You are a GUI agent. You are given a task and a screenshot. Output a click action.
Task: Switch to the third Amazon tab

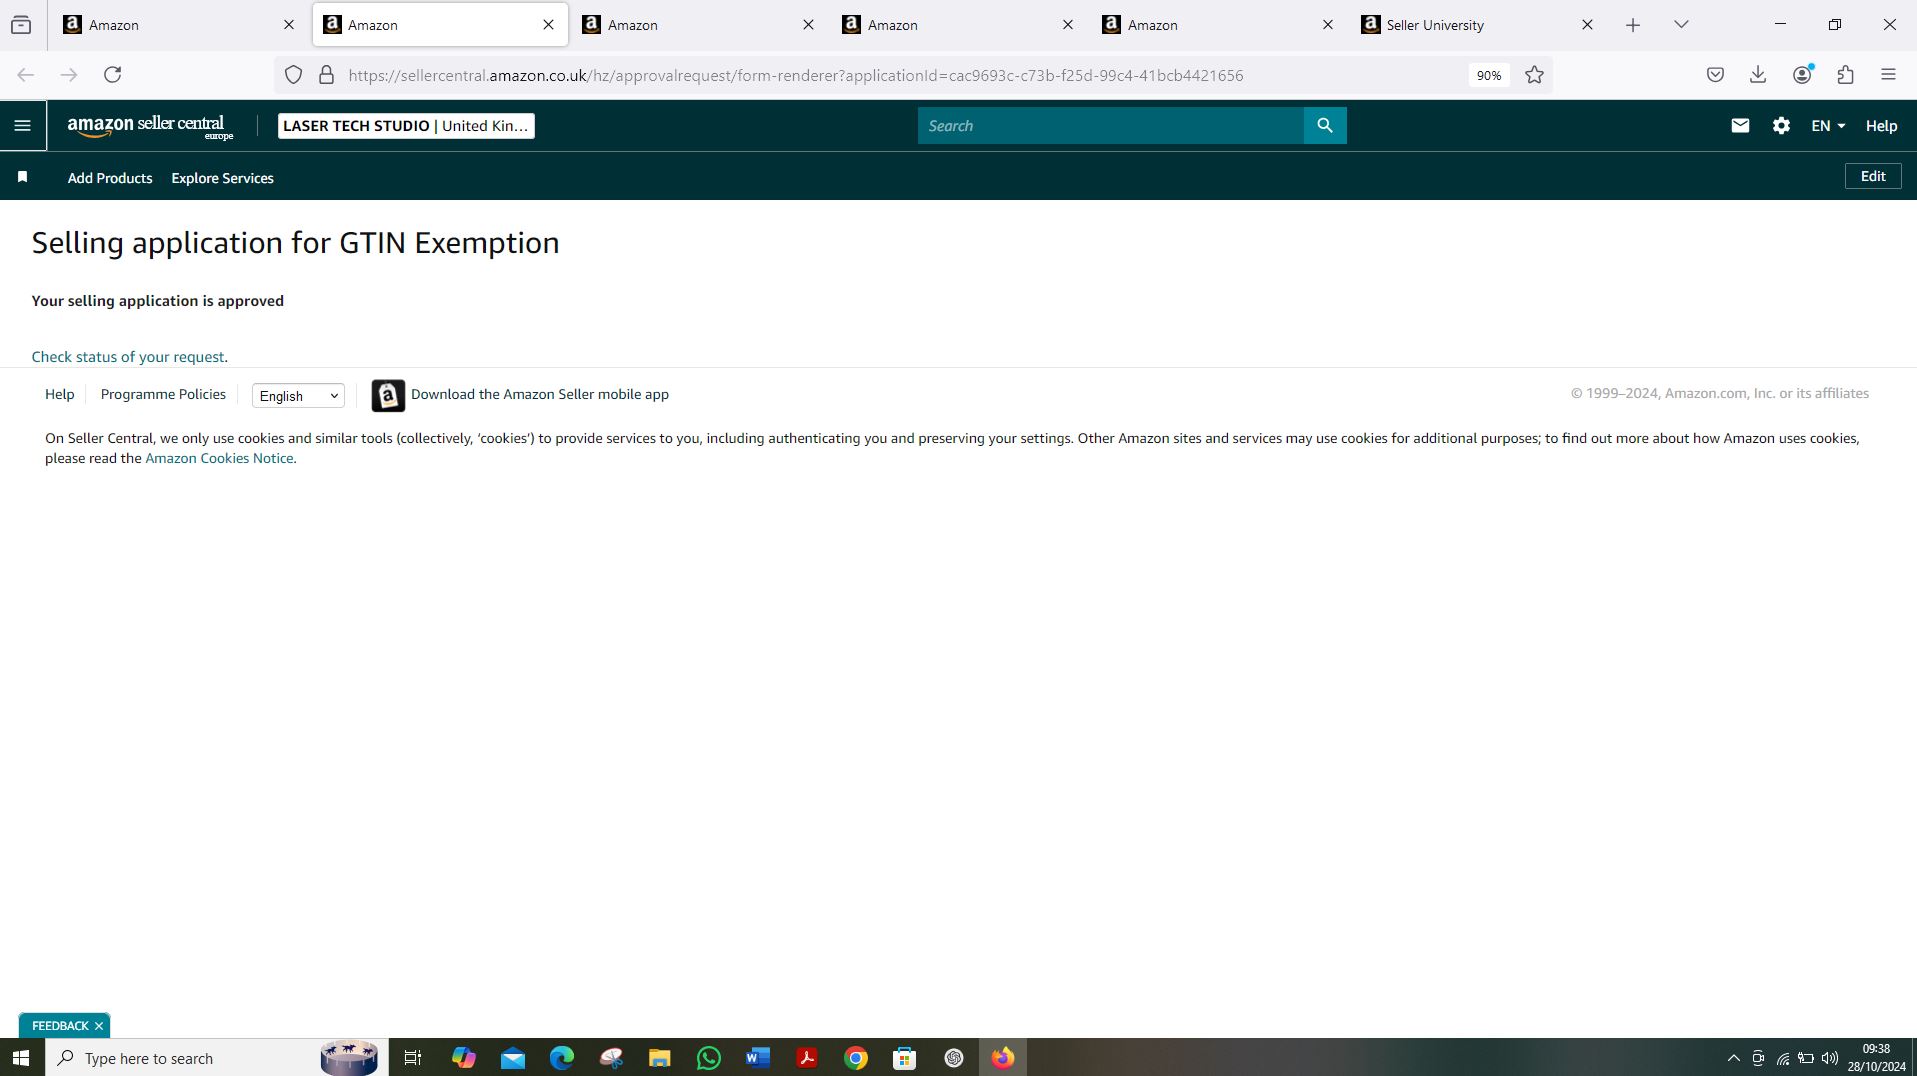[698, 25]
